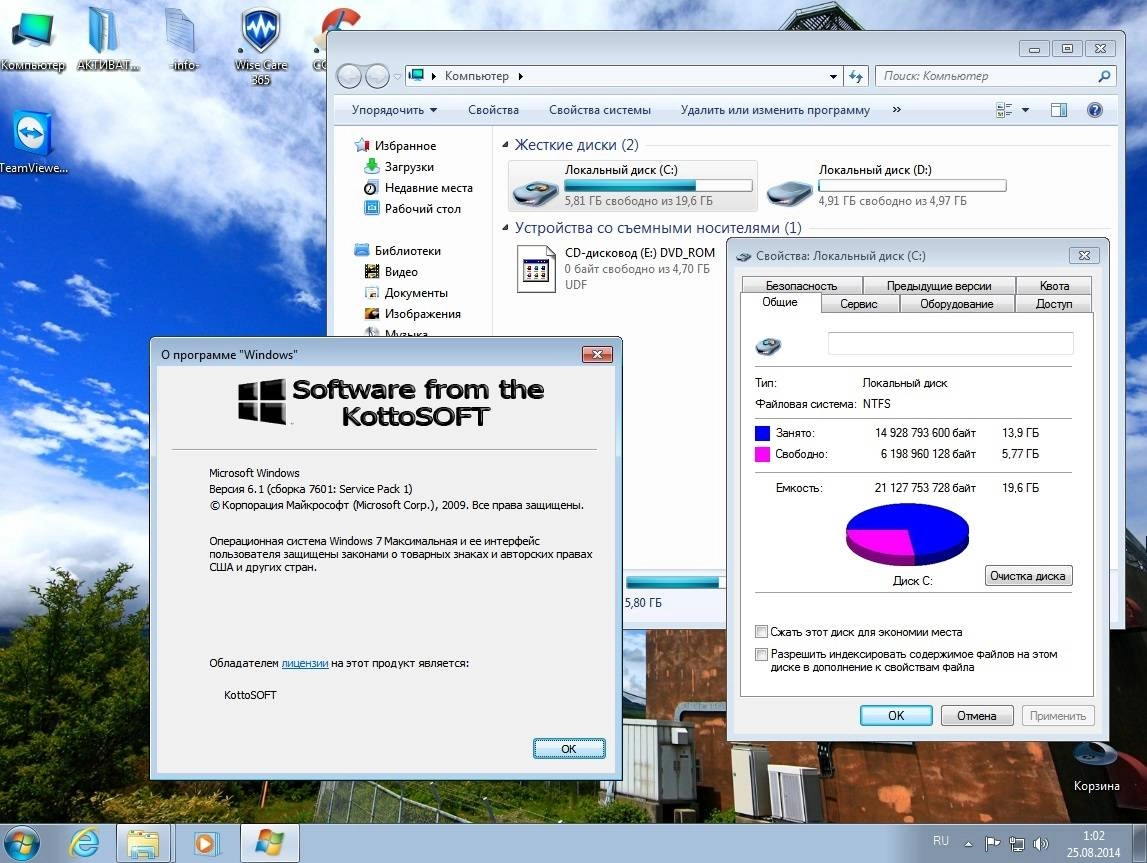The width and height of the screenshot is (1147, 863).
Task: Switch to the Предыдущие версии tab
Action: [x=939, y=285]
